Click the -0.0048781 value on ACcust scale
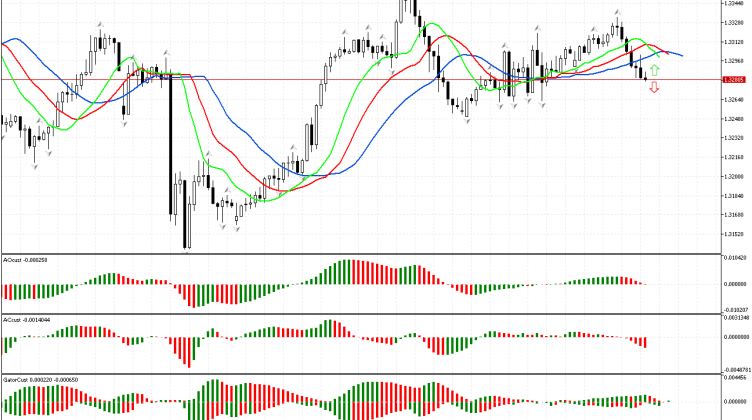The width and height of the screenshot is (752, 420). [735, 368]
